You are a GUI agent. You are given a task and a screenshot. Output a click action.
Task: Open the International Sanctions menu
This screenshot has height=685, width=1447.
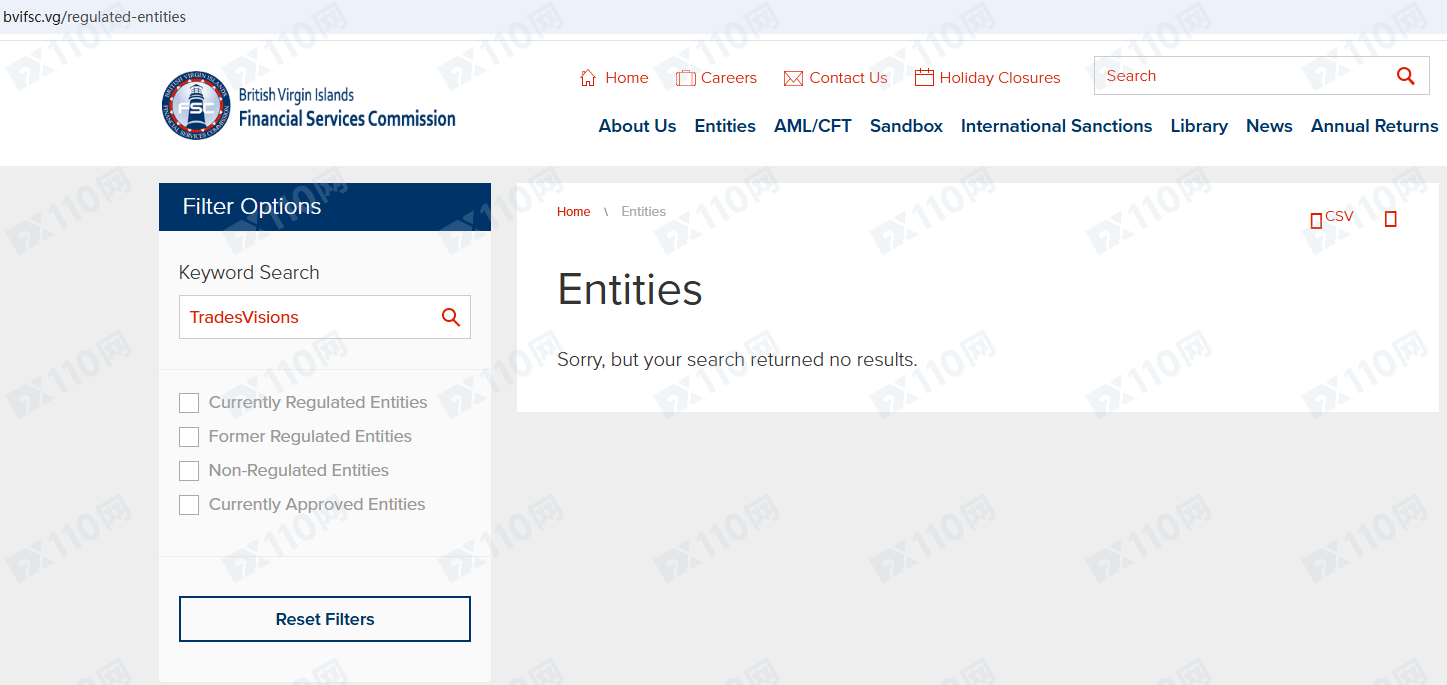tap(1056, 126)
